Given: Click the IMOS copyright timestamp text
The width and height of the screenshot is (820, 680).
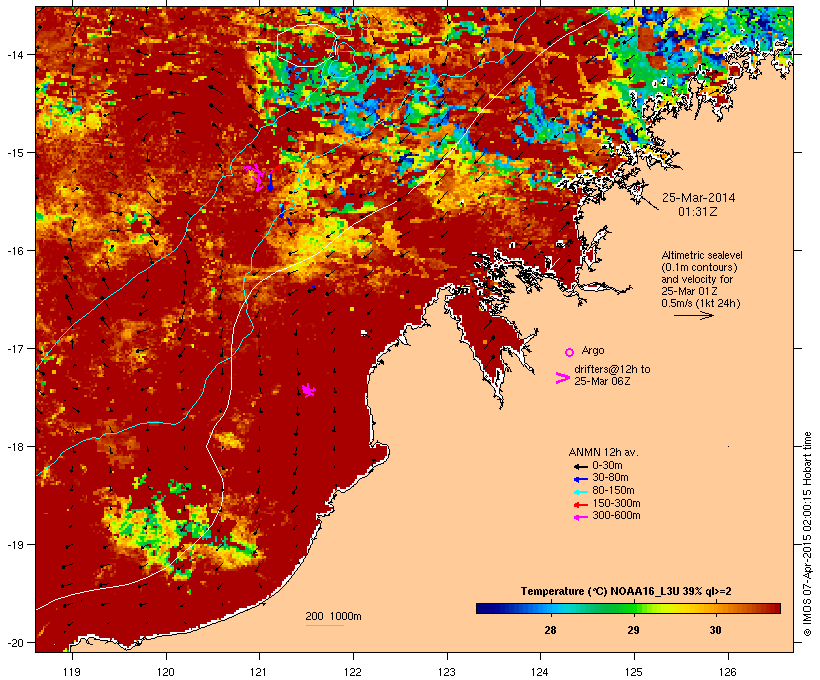Looking at the screenshot, I should tap(807, 534).
